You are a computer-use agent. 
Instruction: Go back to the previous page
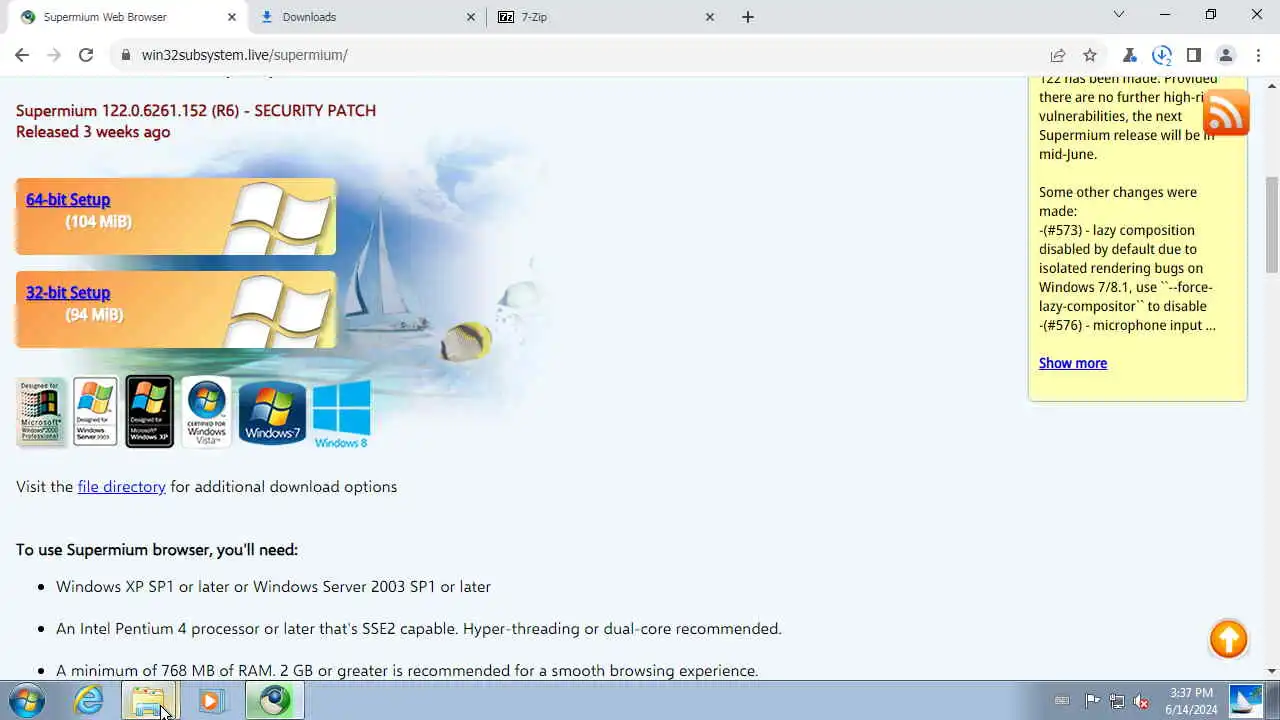click(x=22, y=55)
